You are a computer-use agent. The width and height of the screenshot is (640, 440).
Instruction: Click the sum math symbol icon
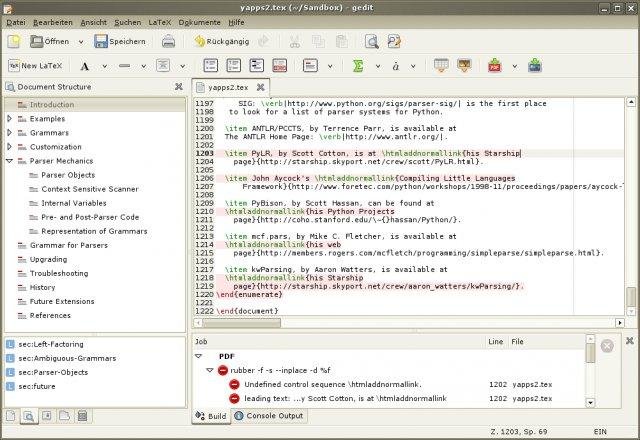click(x=357, y=66)
